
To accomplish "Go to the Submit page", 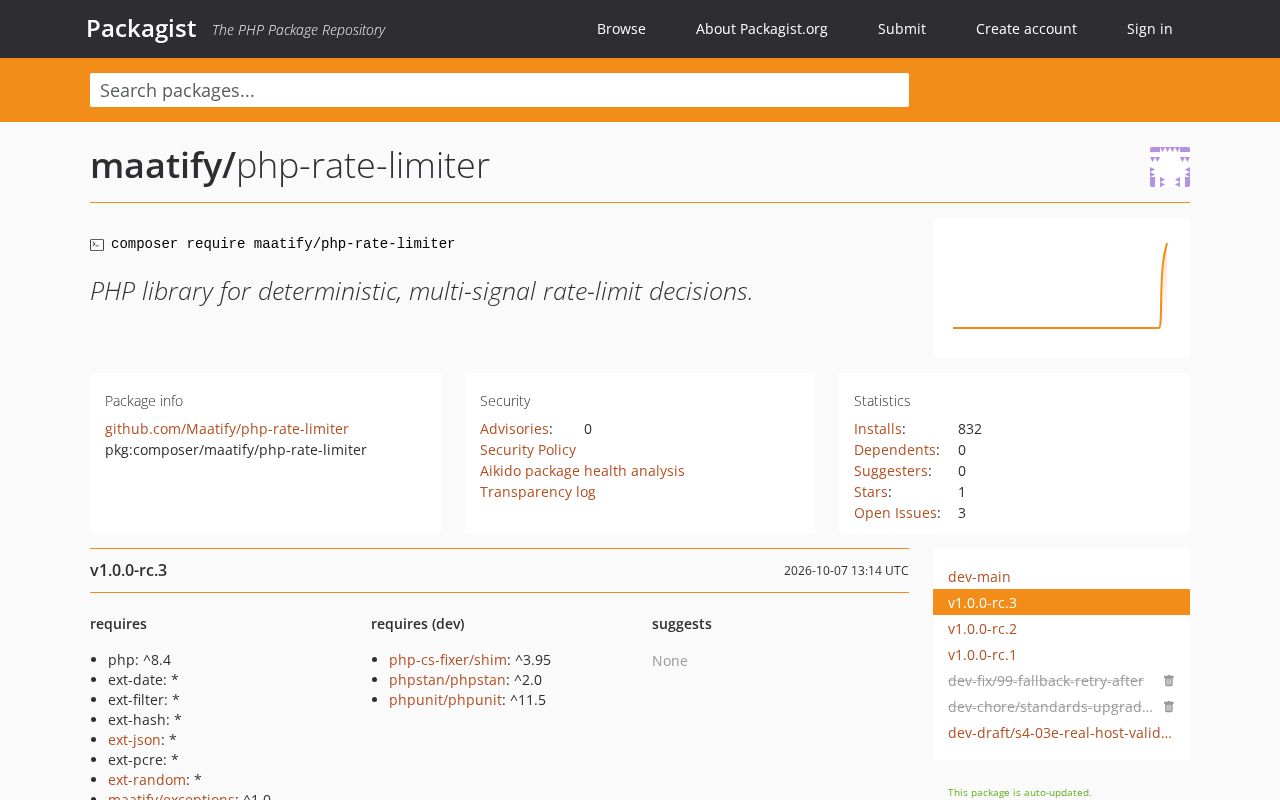I will tap(902, 29).
